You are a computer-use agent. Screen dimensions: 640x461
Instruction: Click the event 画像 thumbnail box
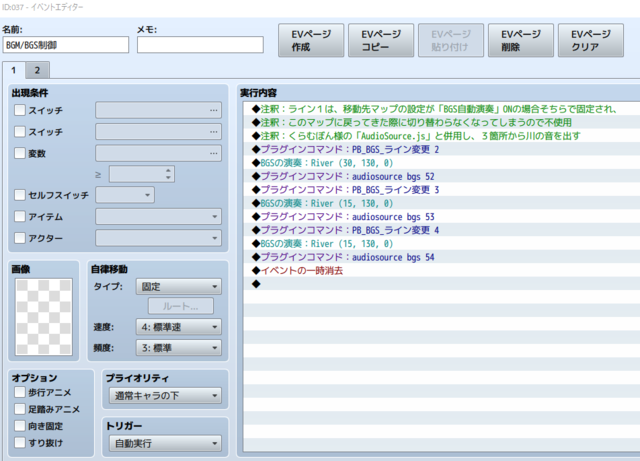44,317
